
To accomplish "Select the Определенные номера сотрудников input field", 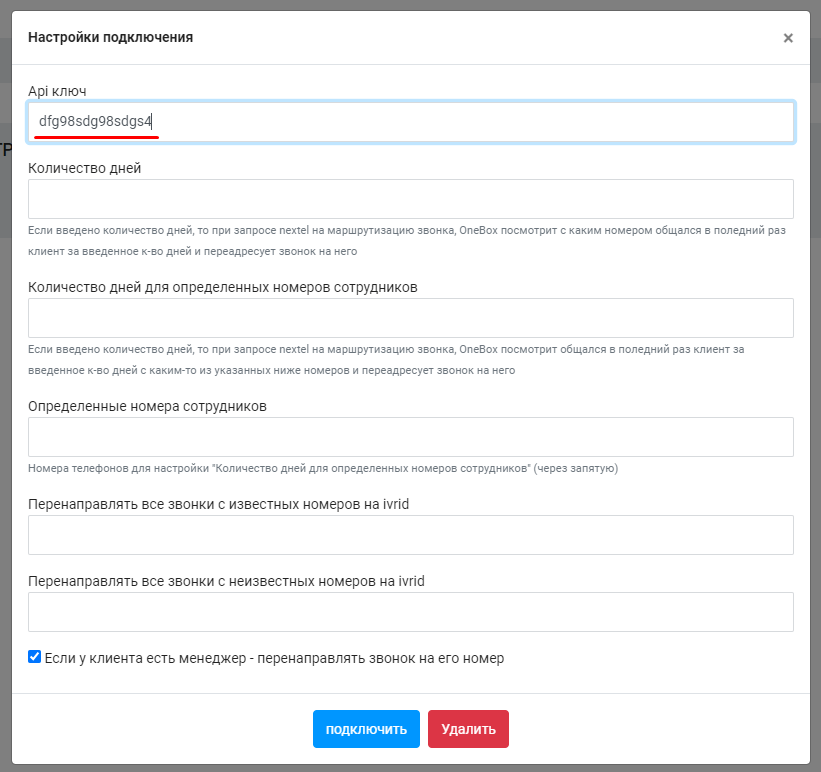I will 411,437.
